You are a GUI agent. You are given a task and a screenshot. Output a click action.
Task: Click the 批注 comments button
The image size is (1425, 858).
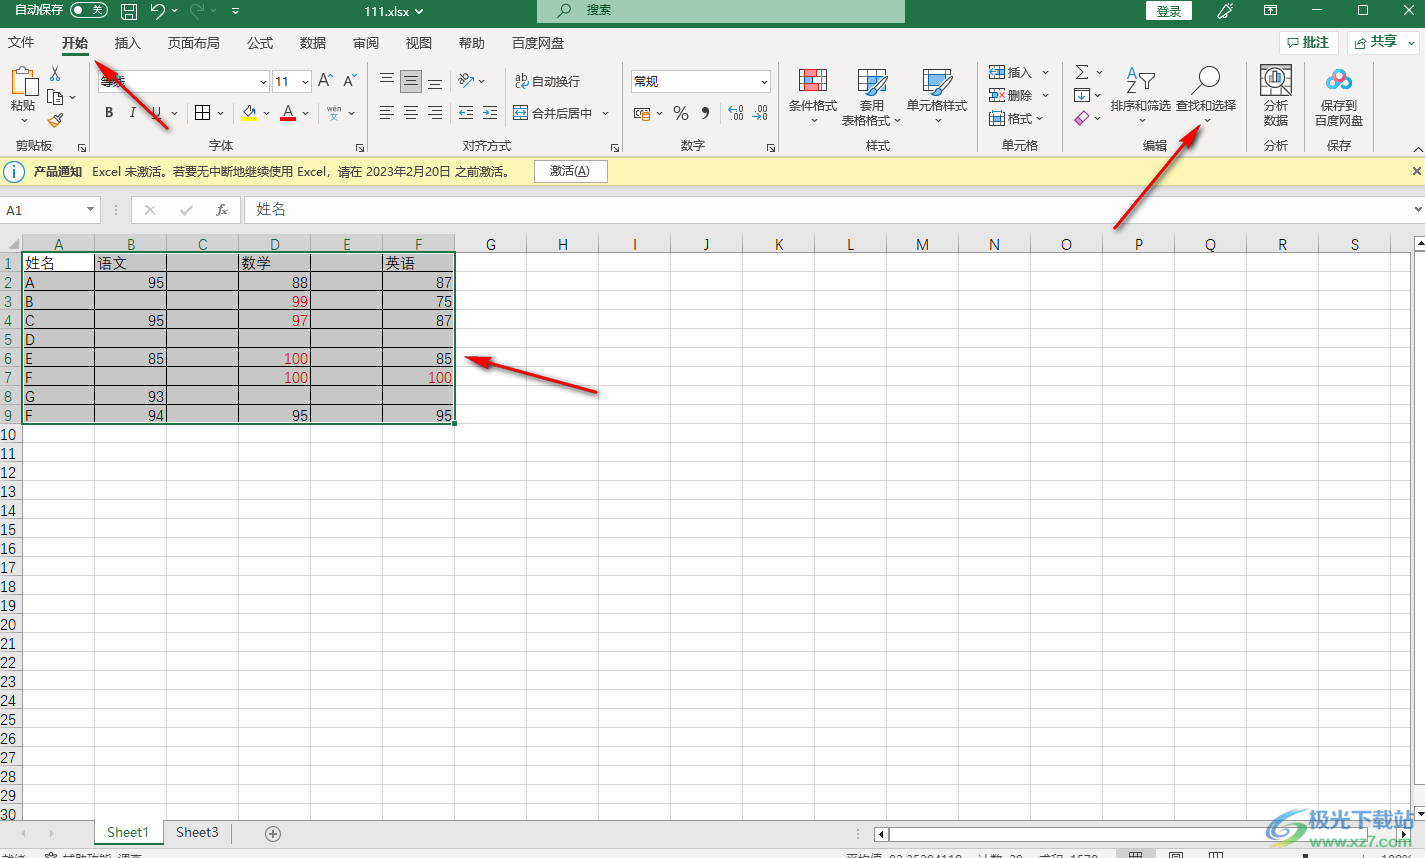coord(1309,42)
